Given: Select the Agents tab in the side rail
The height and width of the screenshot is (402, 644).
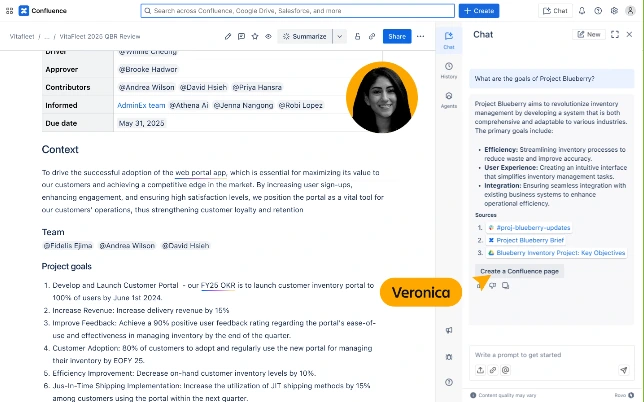Looking at the screenshot, I should pyautogui.click(x=449, y=100).
